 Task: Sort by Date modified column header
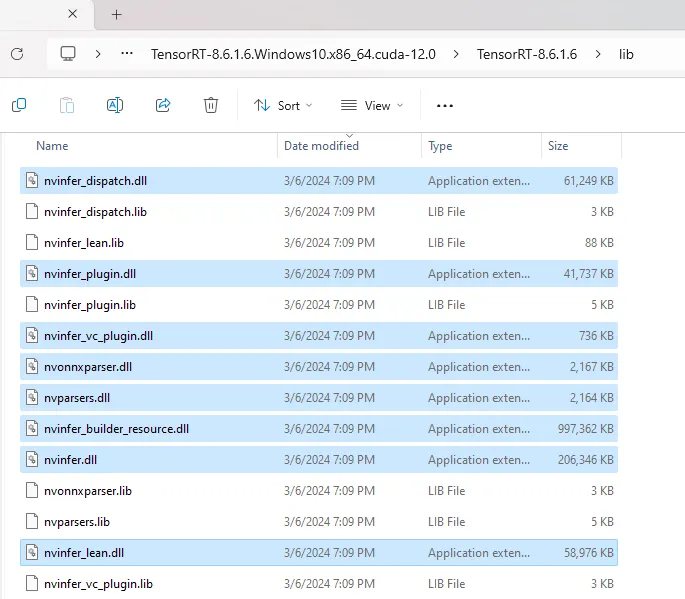point(321,146)
